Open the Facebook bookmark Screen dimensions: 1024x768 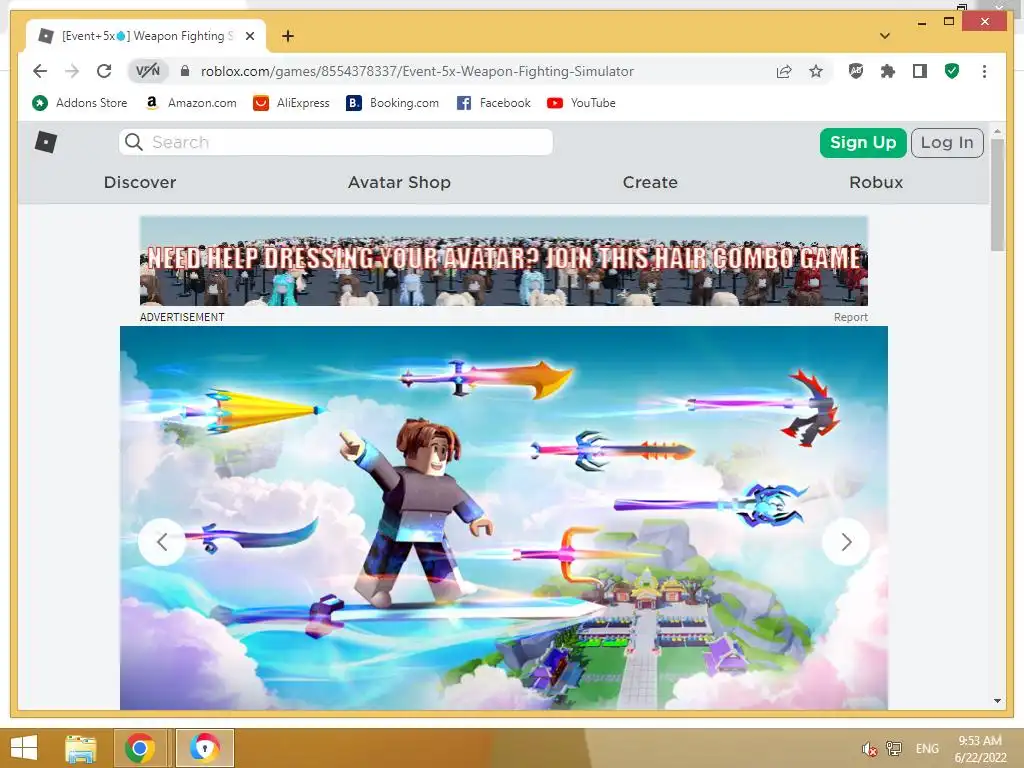click(x=494, y=103)
